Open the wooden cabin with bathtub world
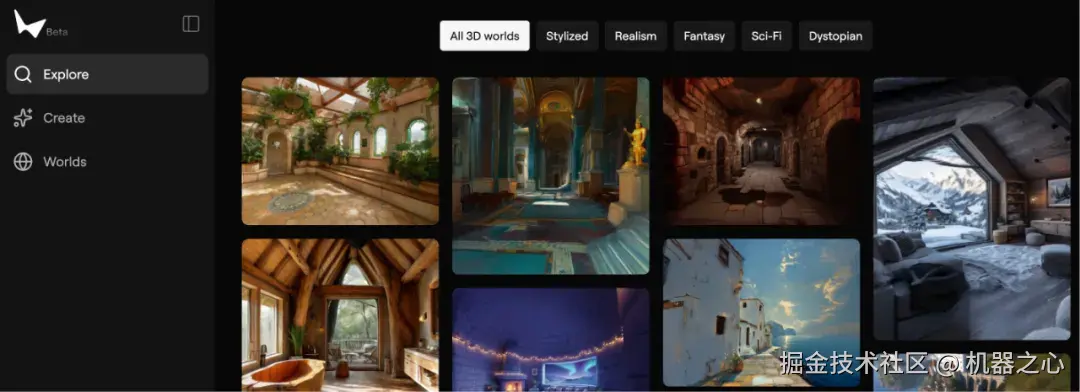This screenshot has height=392, width=1080. coord(340,315)
